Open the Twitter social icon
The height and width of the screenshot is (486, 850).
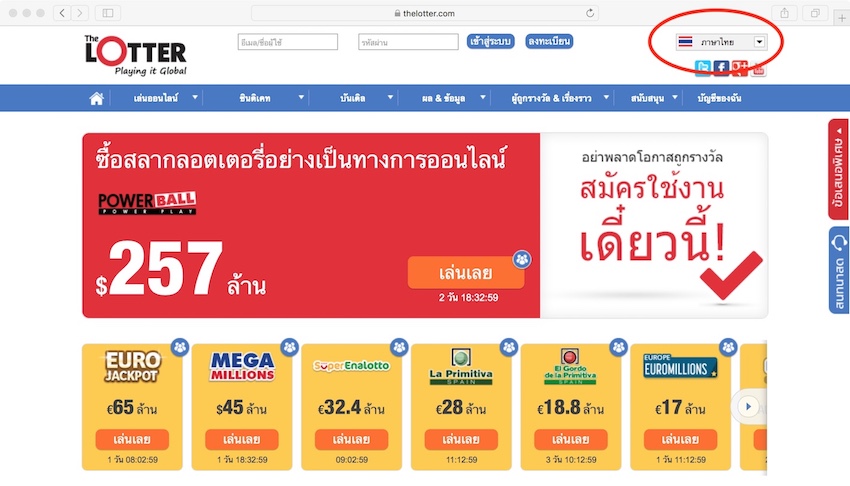(x=703, y=68)
